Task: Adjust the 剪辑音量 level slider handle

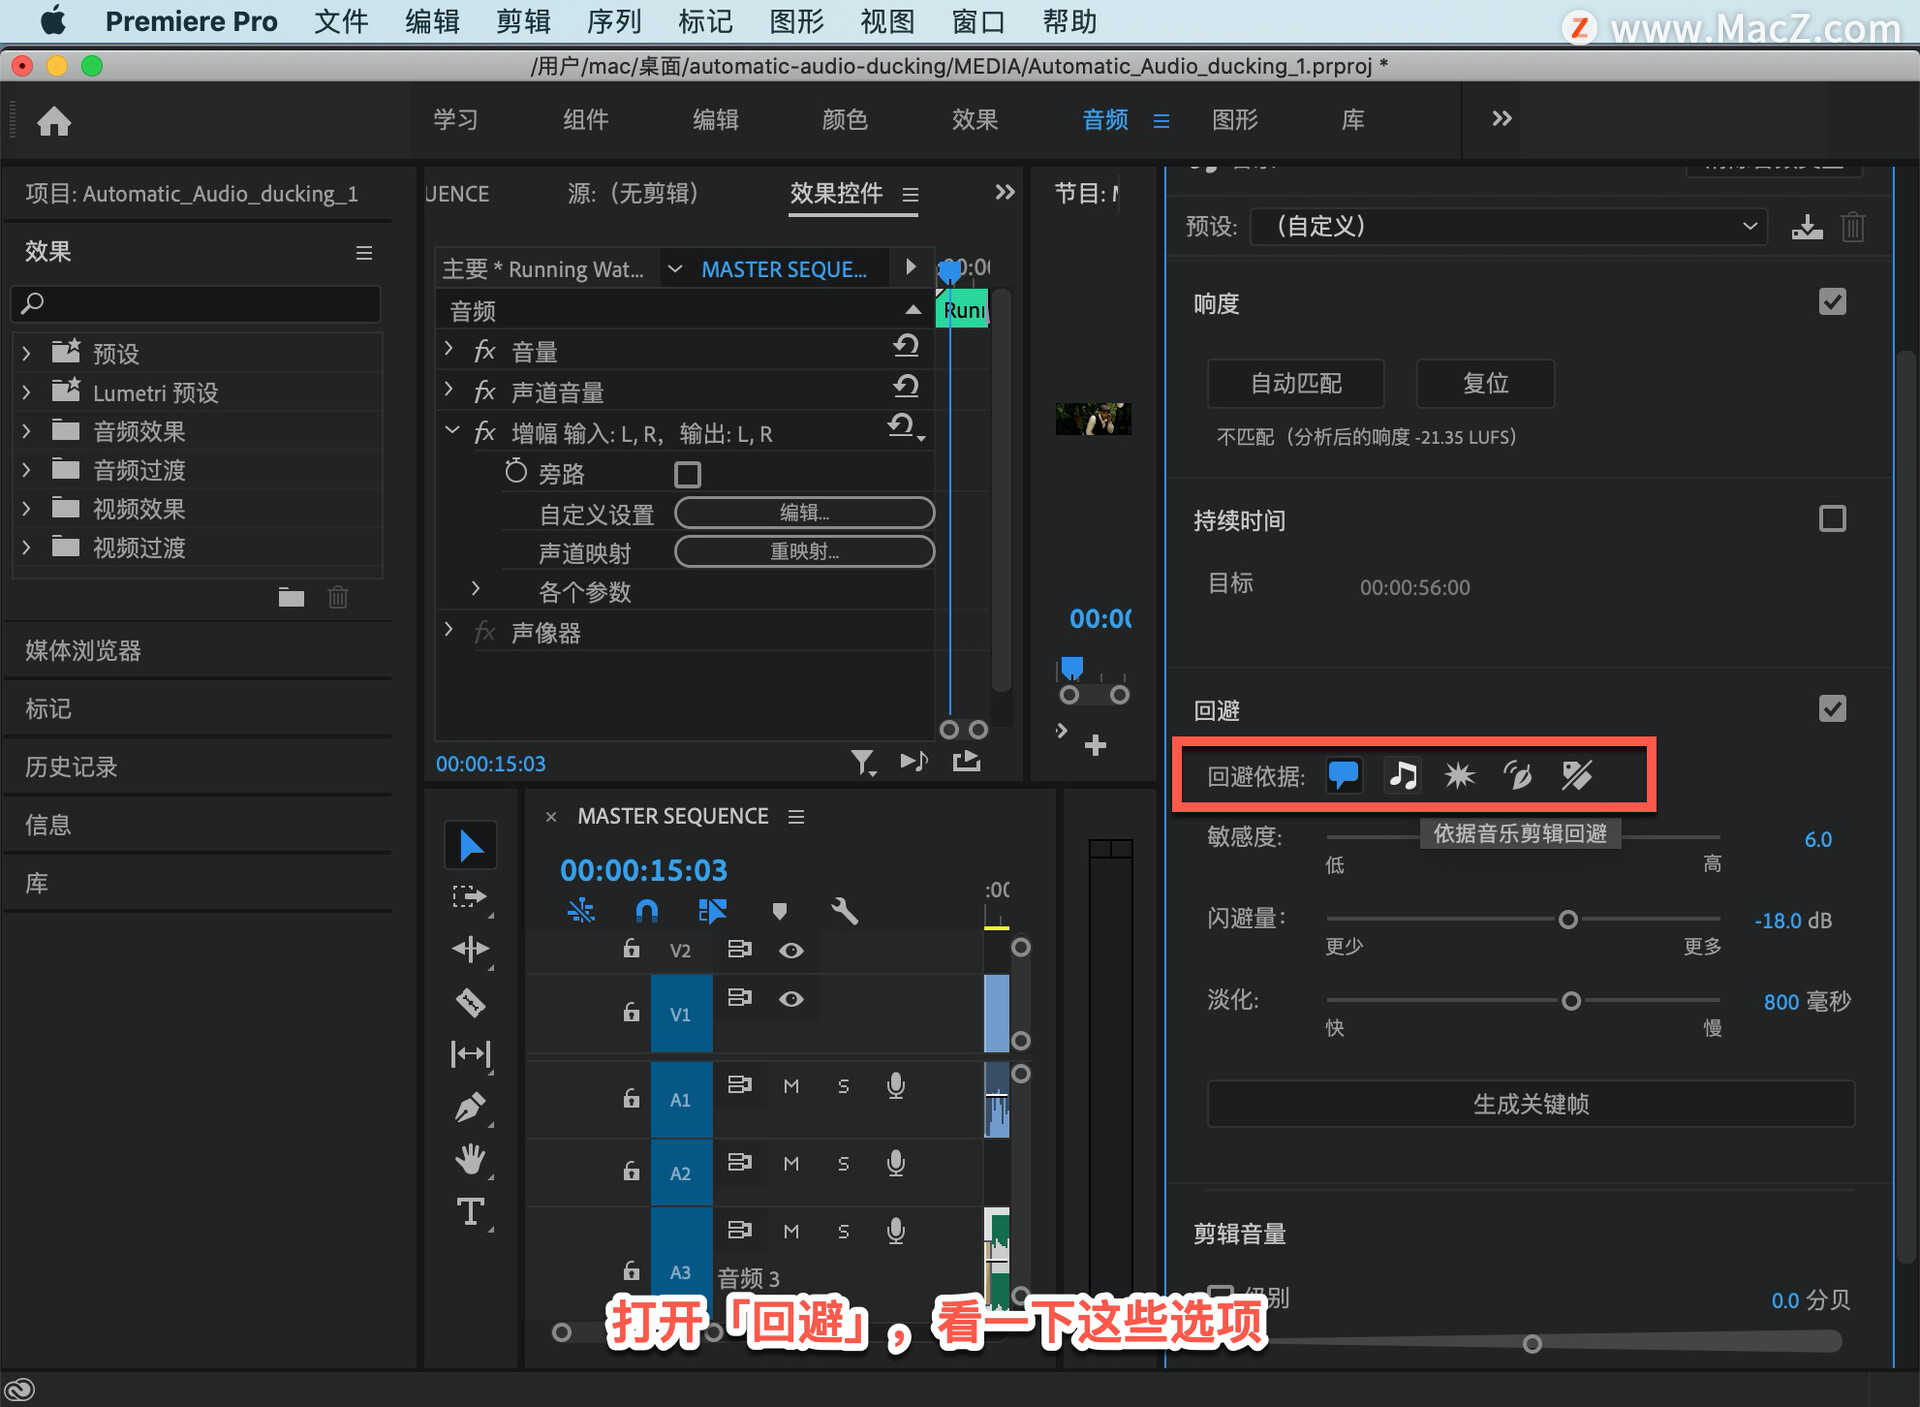Action: pos(1531,1344)
